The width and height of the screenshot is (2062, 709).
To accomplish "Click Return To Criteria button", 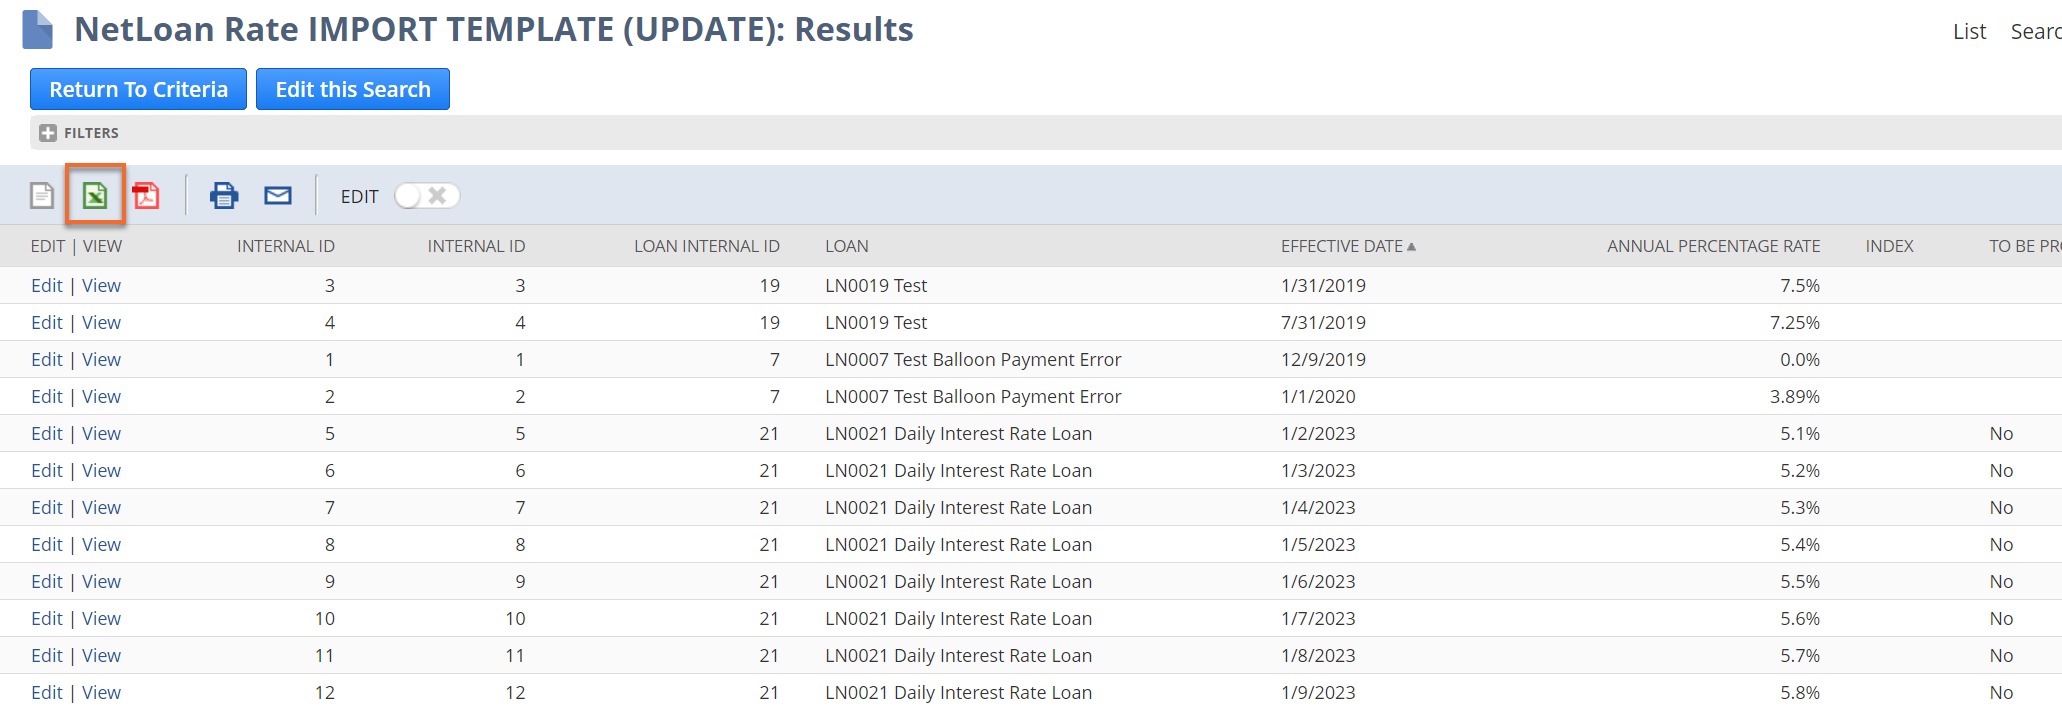I will click(138, 89).
